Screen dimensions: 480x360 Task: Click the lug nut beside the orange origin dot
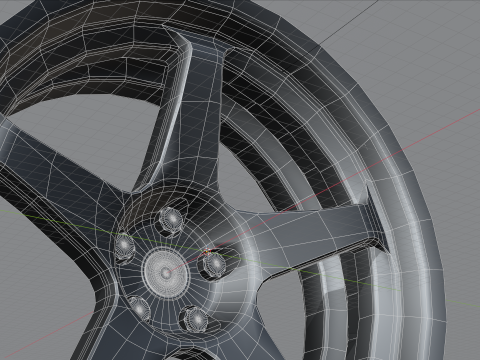pos(213,265)
